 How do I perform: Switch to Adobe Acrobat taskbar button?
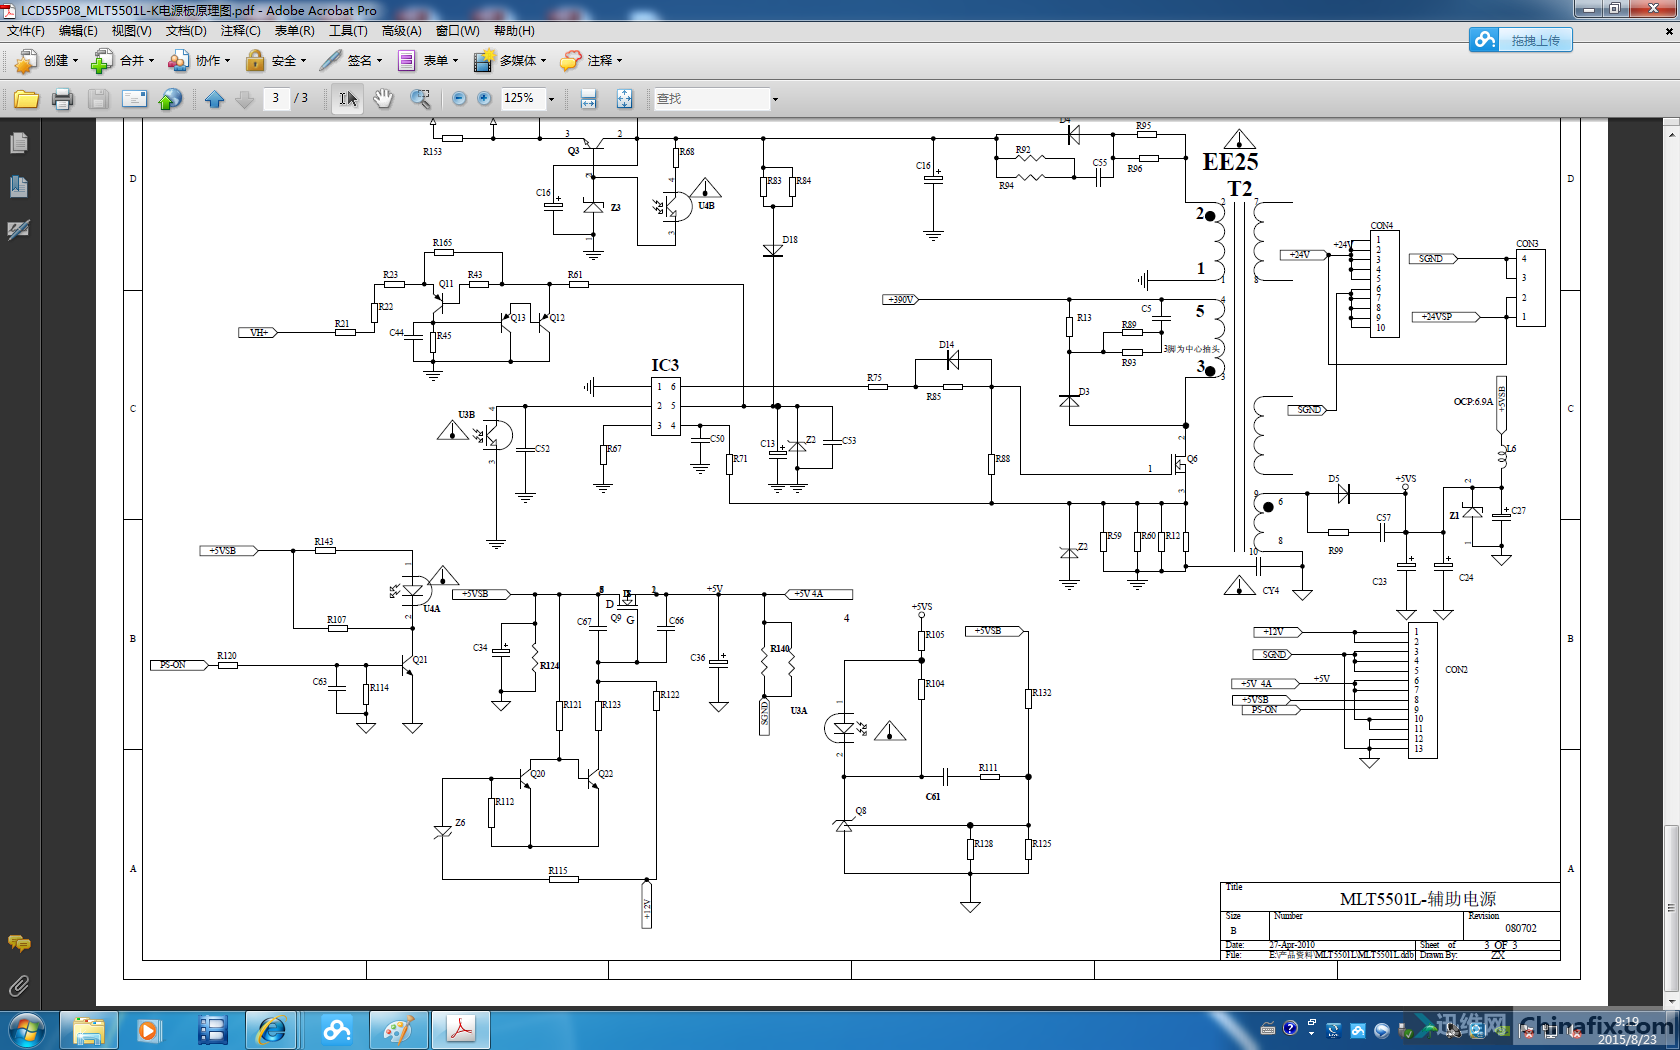(461, 1030)
